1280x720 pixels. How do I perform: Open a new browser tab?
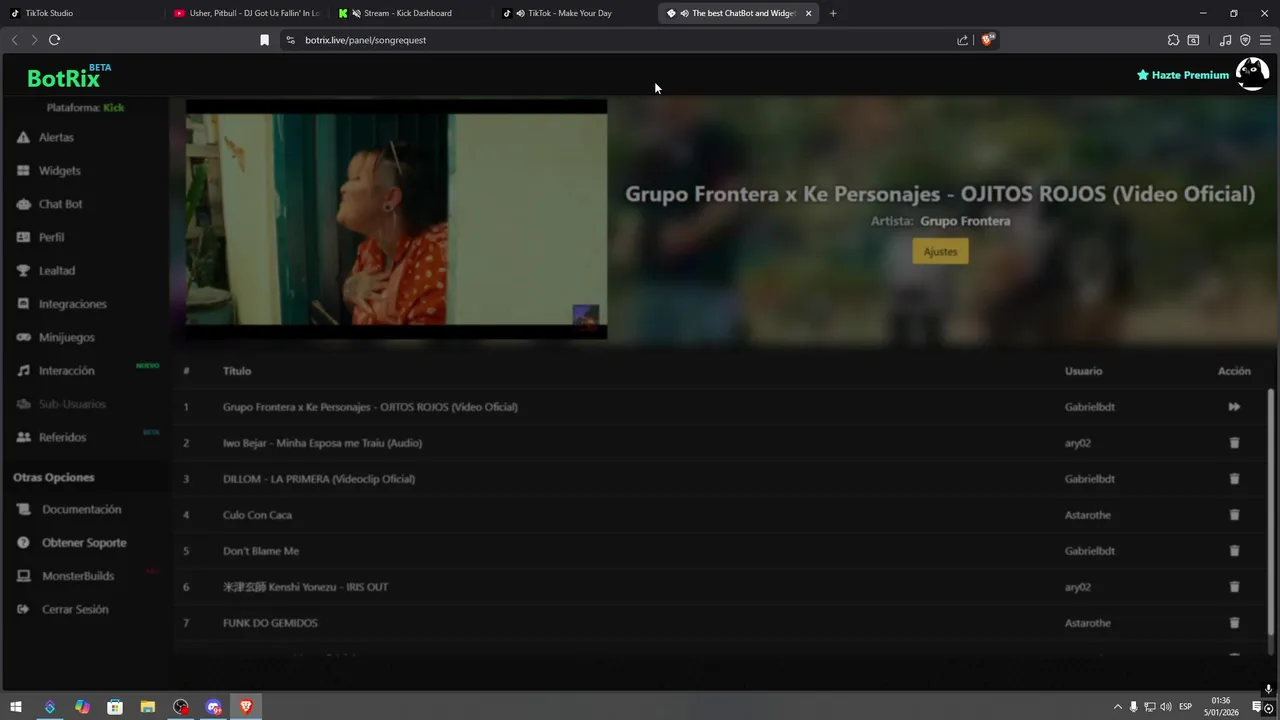pyautogui.click(x=833, y=13)
